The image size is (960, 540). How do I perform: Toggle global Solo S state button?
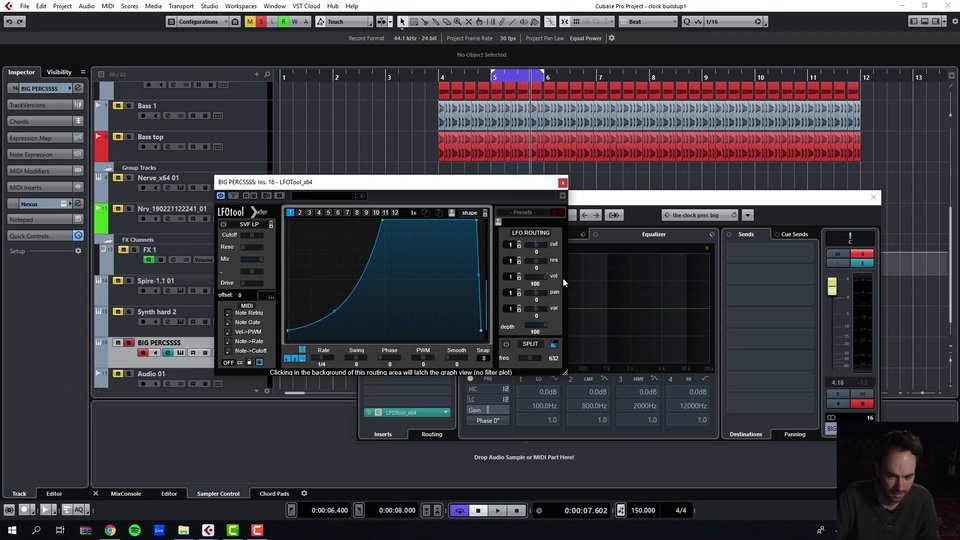261,21
